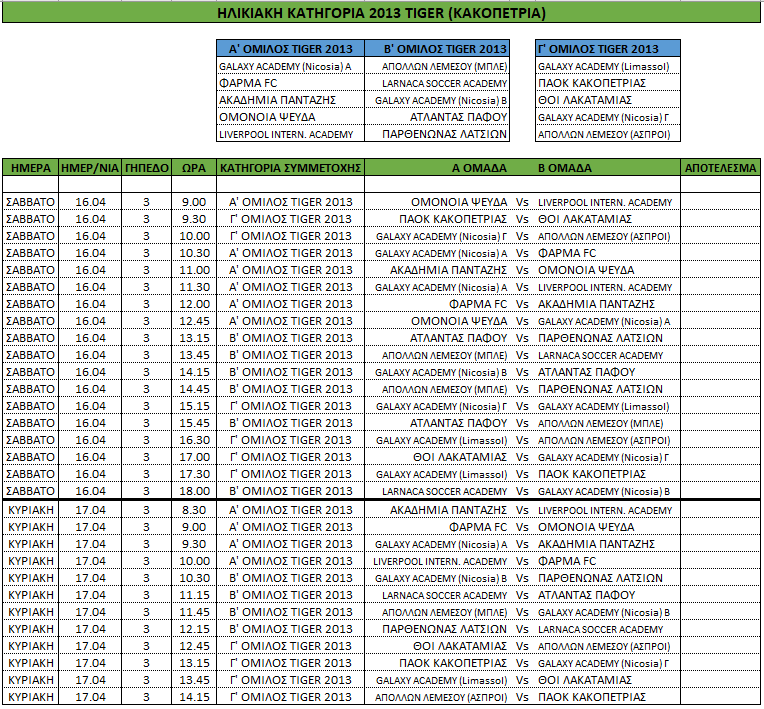
Task: Click ΑΠΟΛΛΩΝ ΛΕΜΕΣΟΥ (ΑΣΠΡΟΙ) in group Γ list
Action: click(x=604, y=134)
